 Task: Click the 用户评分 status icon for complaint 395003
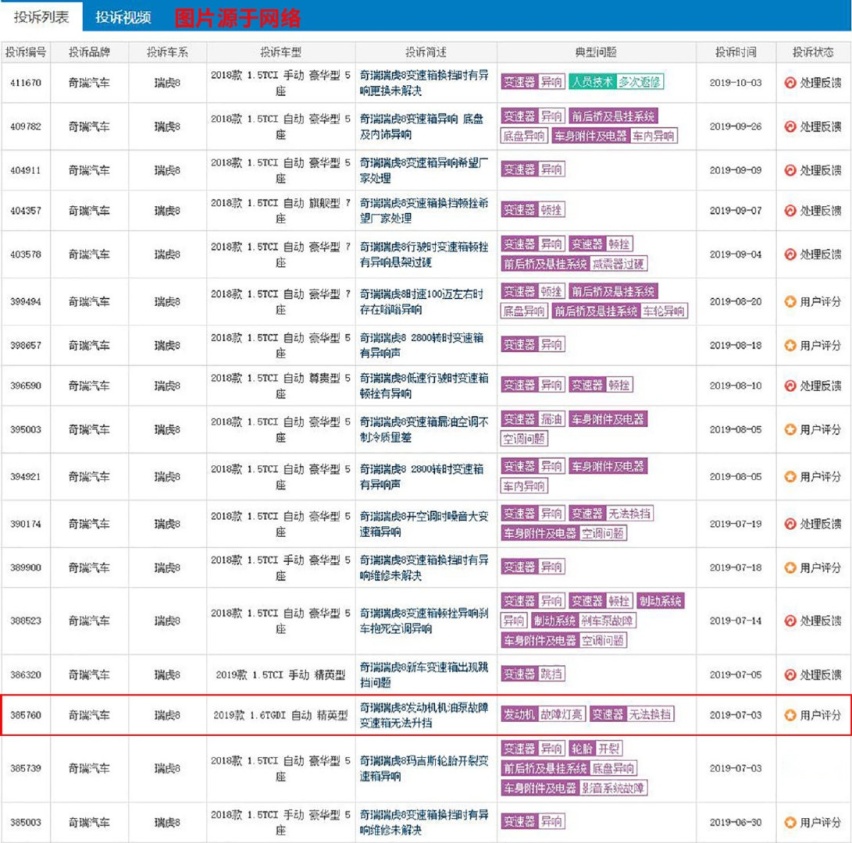[x=790, y=429]
